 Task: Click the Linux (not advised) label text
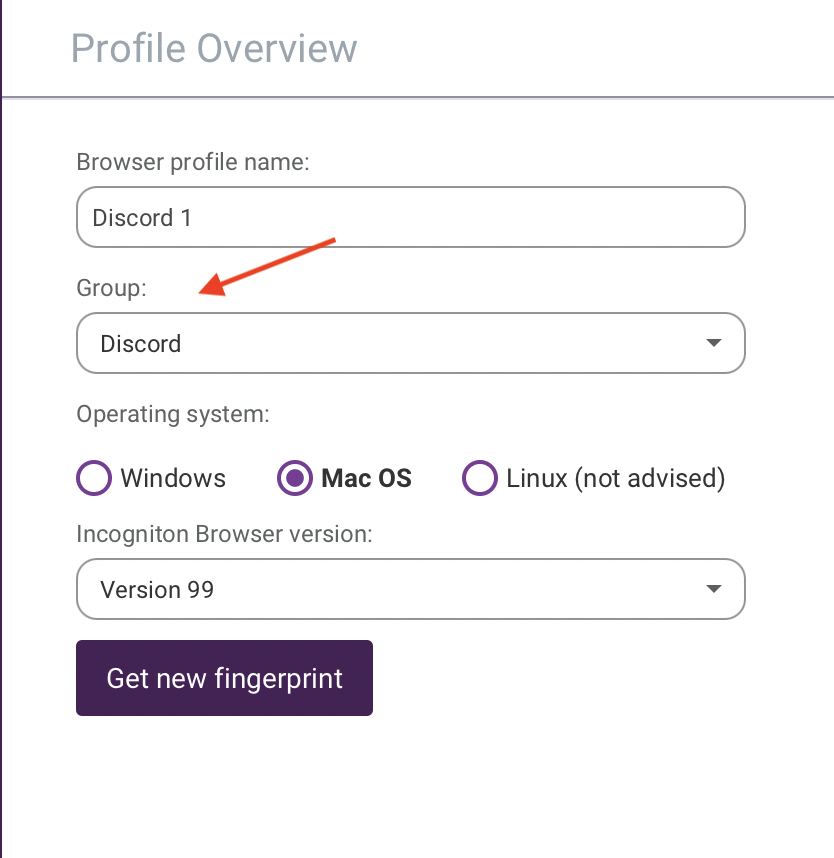pos(616,478)
